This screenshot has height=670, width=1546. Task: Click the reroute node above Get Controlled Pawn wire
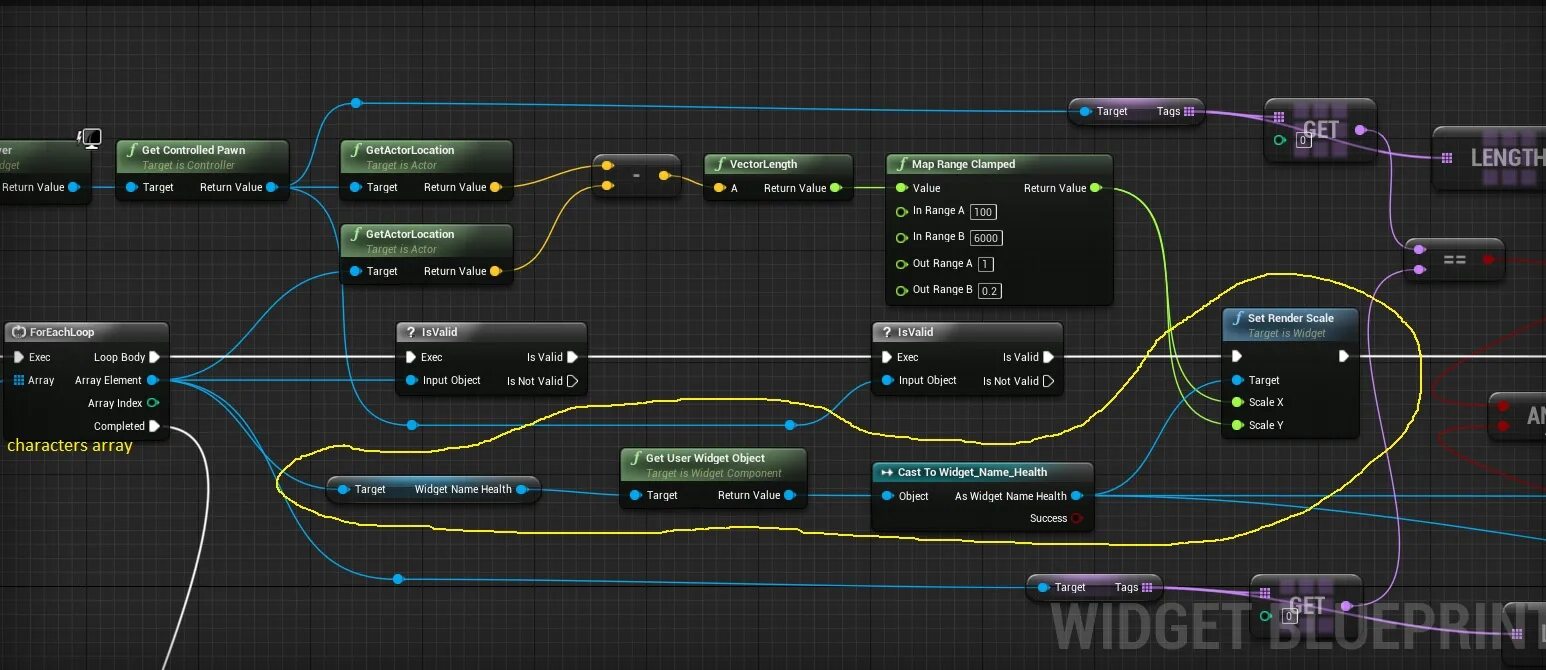point(356,103)
